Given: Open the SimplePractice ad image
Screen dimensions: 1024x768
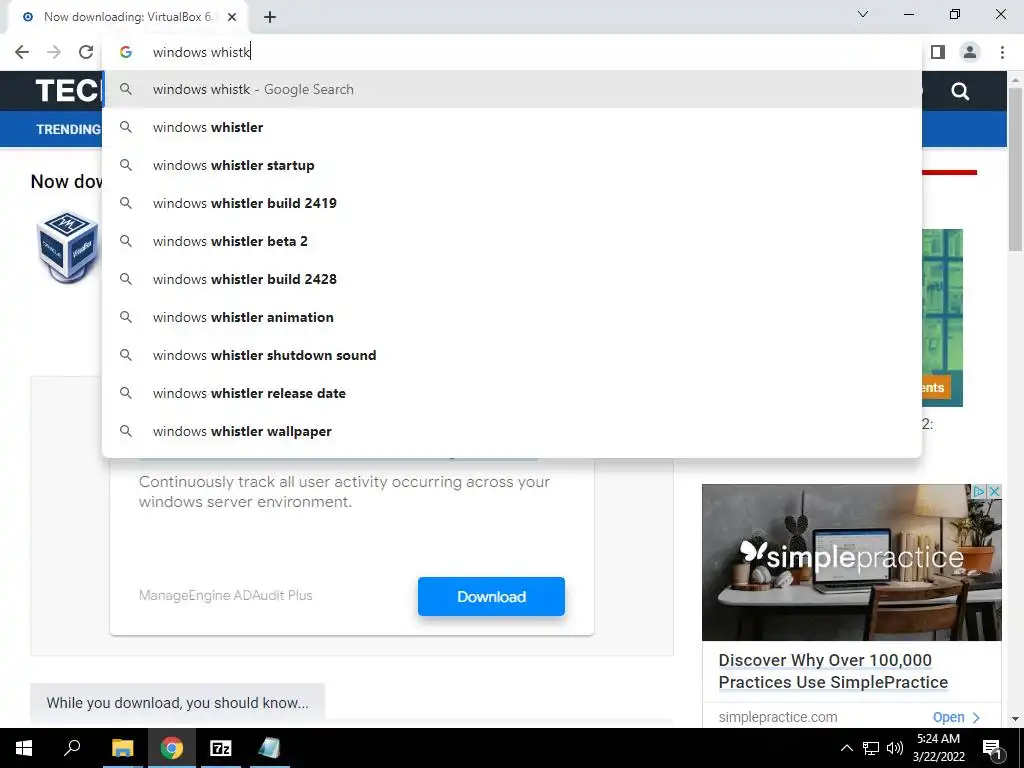Looking at the screenshot, I should (x=852, y=562).
